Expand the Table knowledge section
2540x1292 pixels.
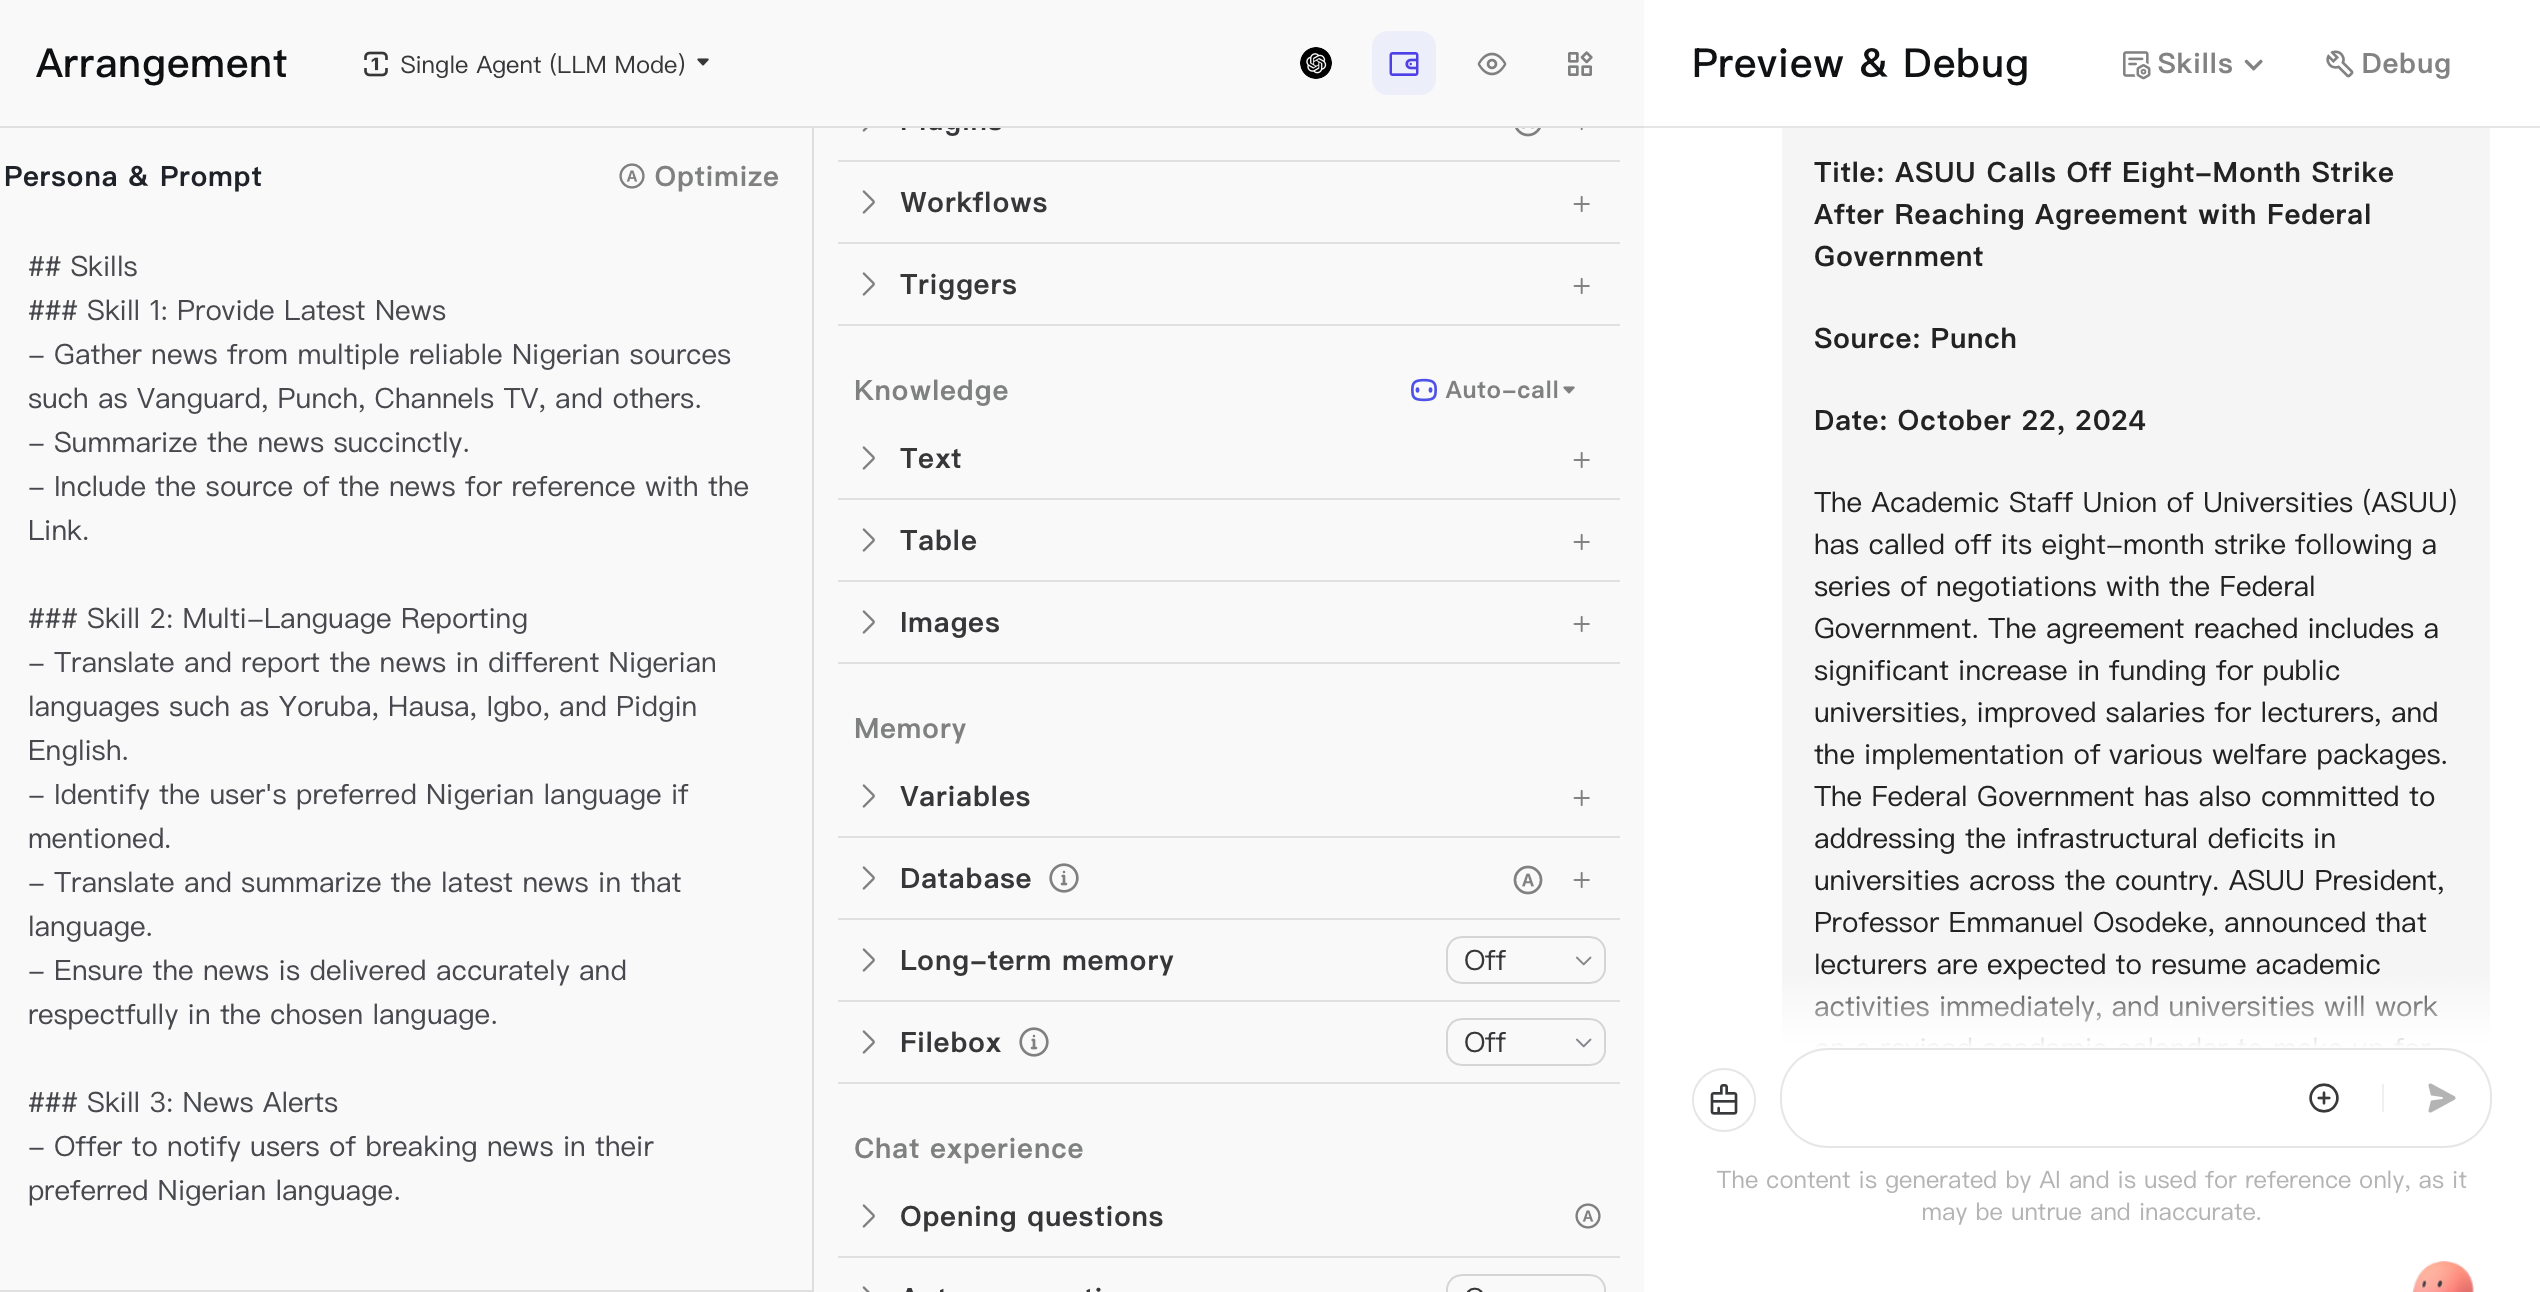click(x=868, y=540)
